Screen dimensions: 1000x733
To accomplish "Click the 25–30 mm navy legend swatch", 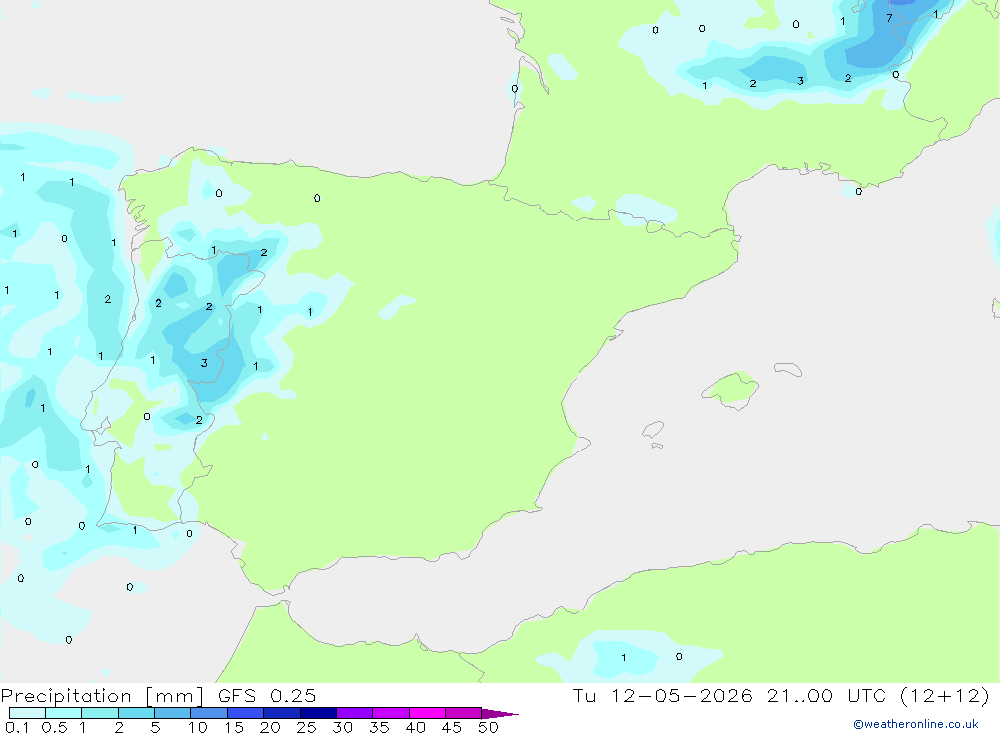I will 318,713.
